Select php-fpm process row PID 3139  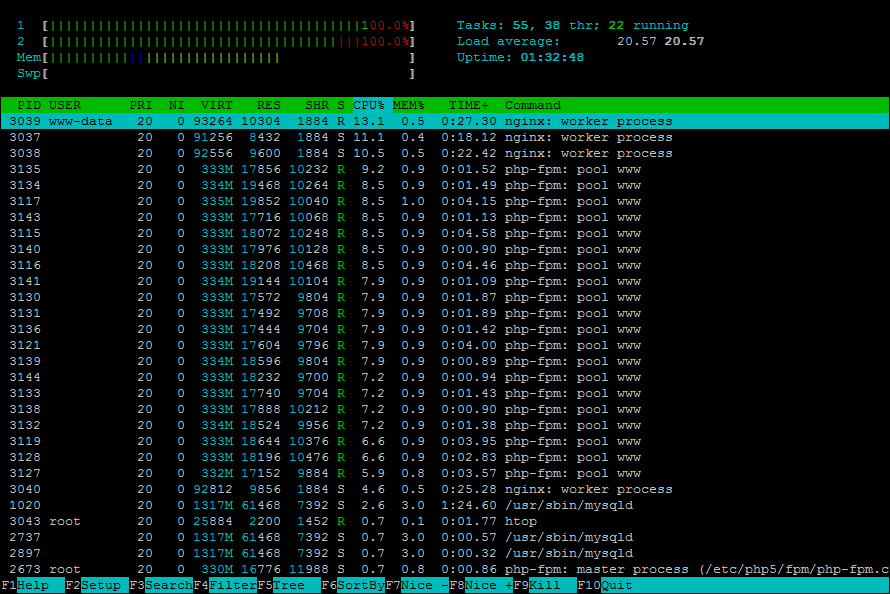(x=445, y=361)
